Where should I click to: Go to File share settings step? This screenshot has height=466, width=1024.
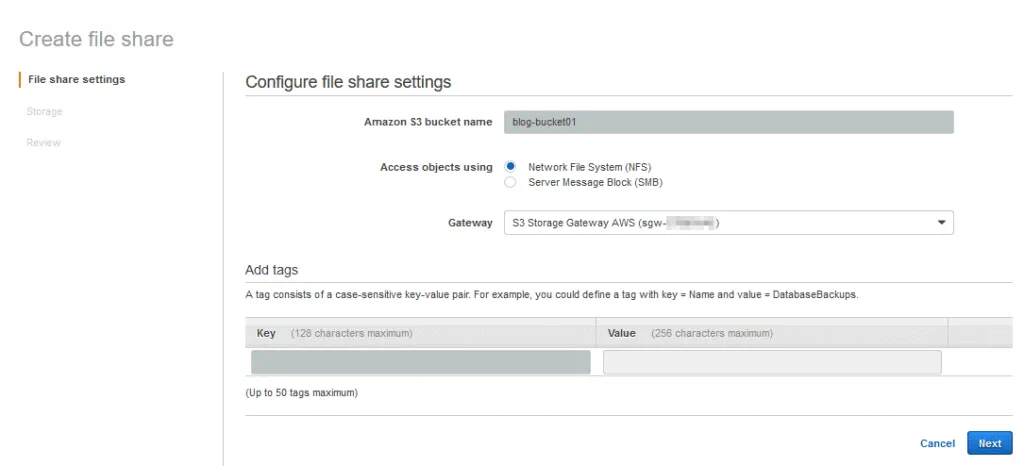76,79
